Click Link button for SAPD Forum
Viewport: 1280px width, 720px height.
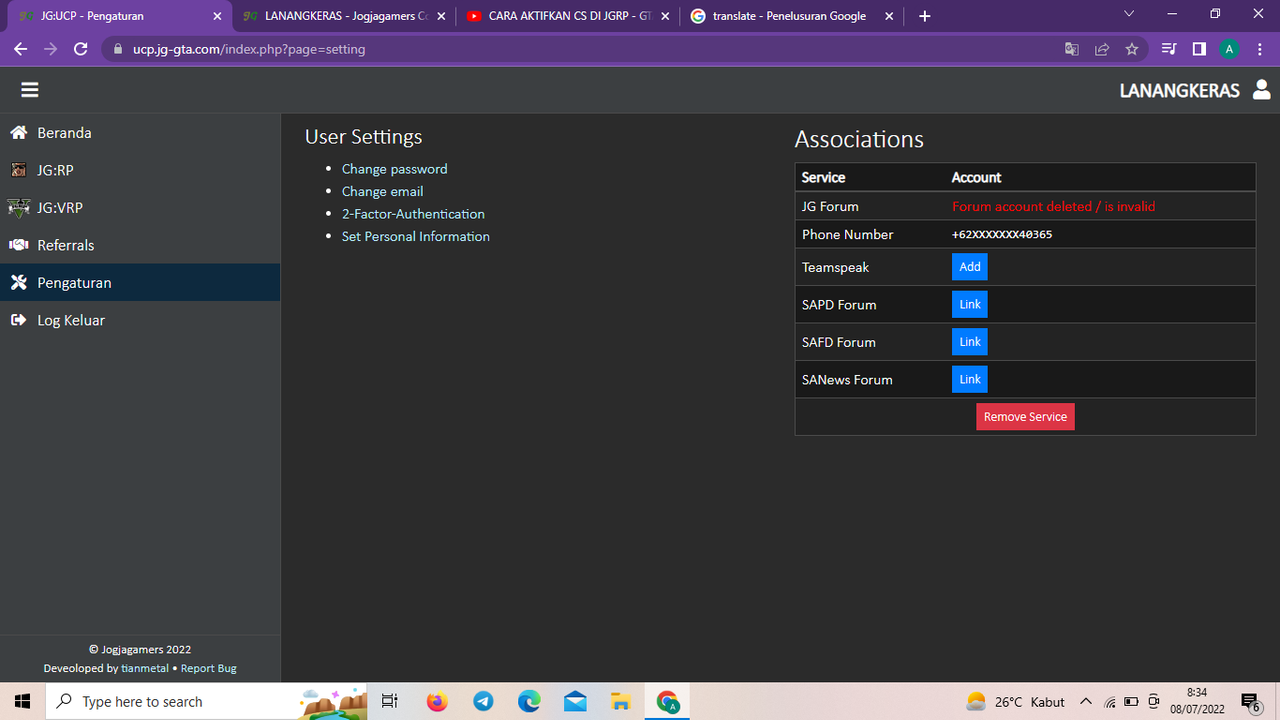(970, 304)
